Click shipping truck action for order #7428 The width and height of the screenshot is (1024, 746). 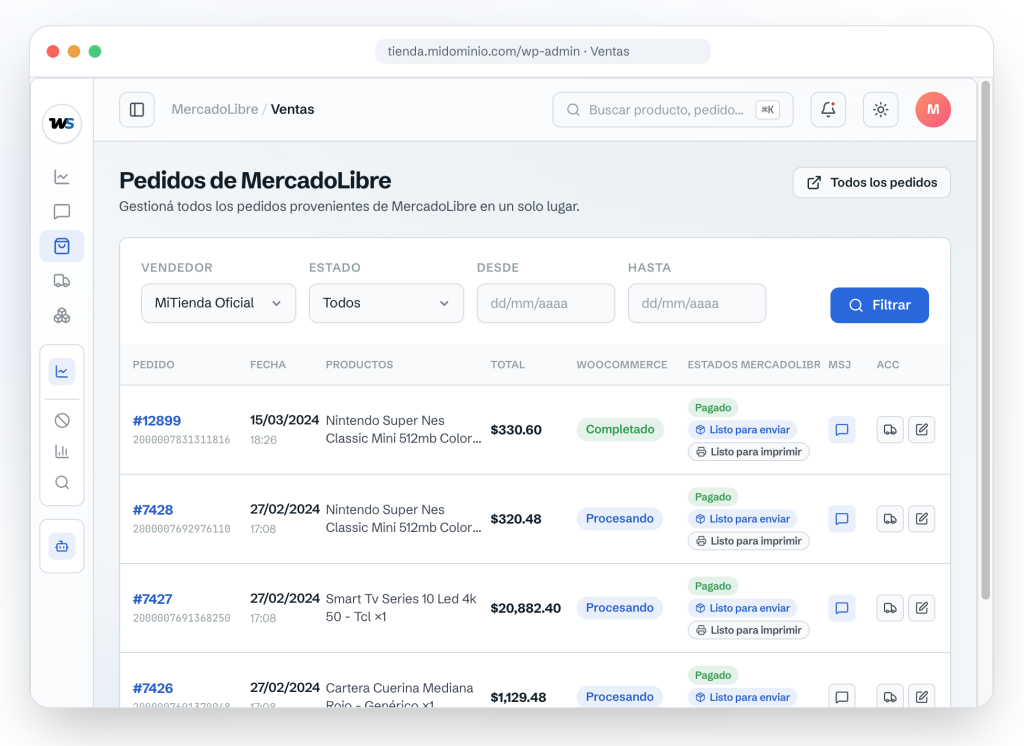(890, 519)
